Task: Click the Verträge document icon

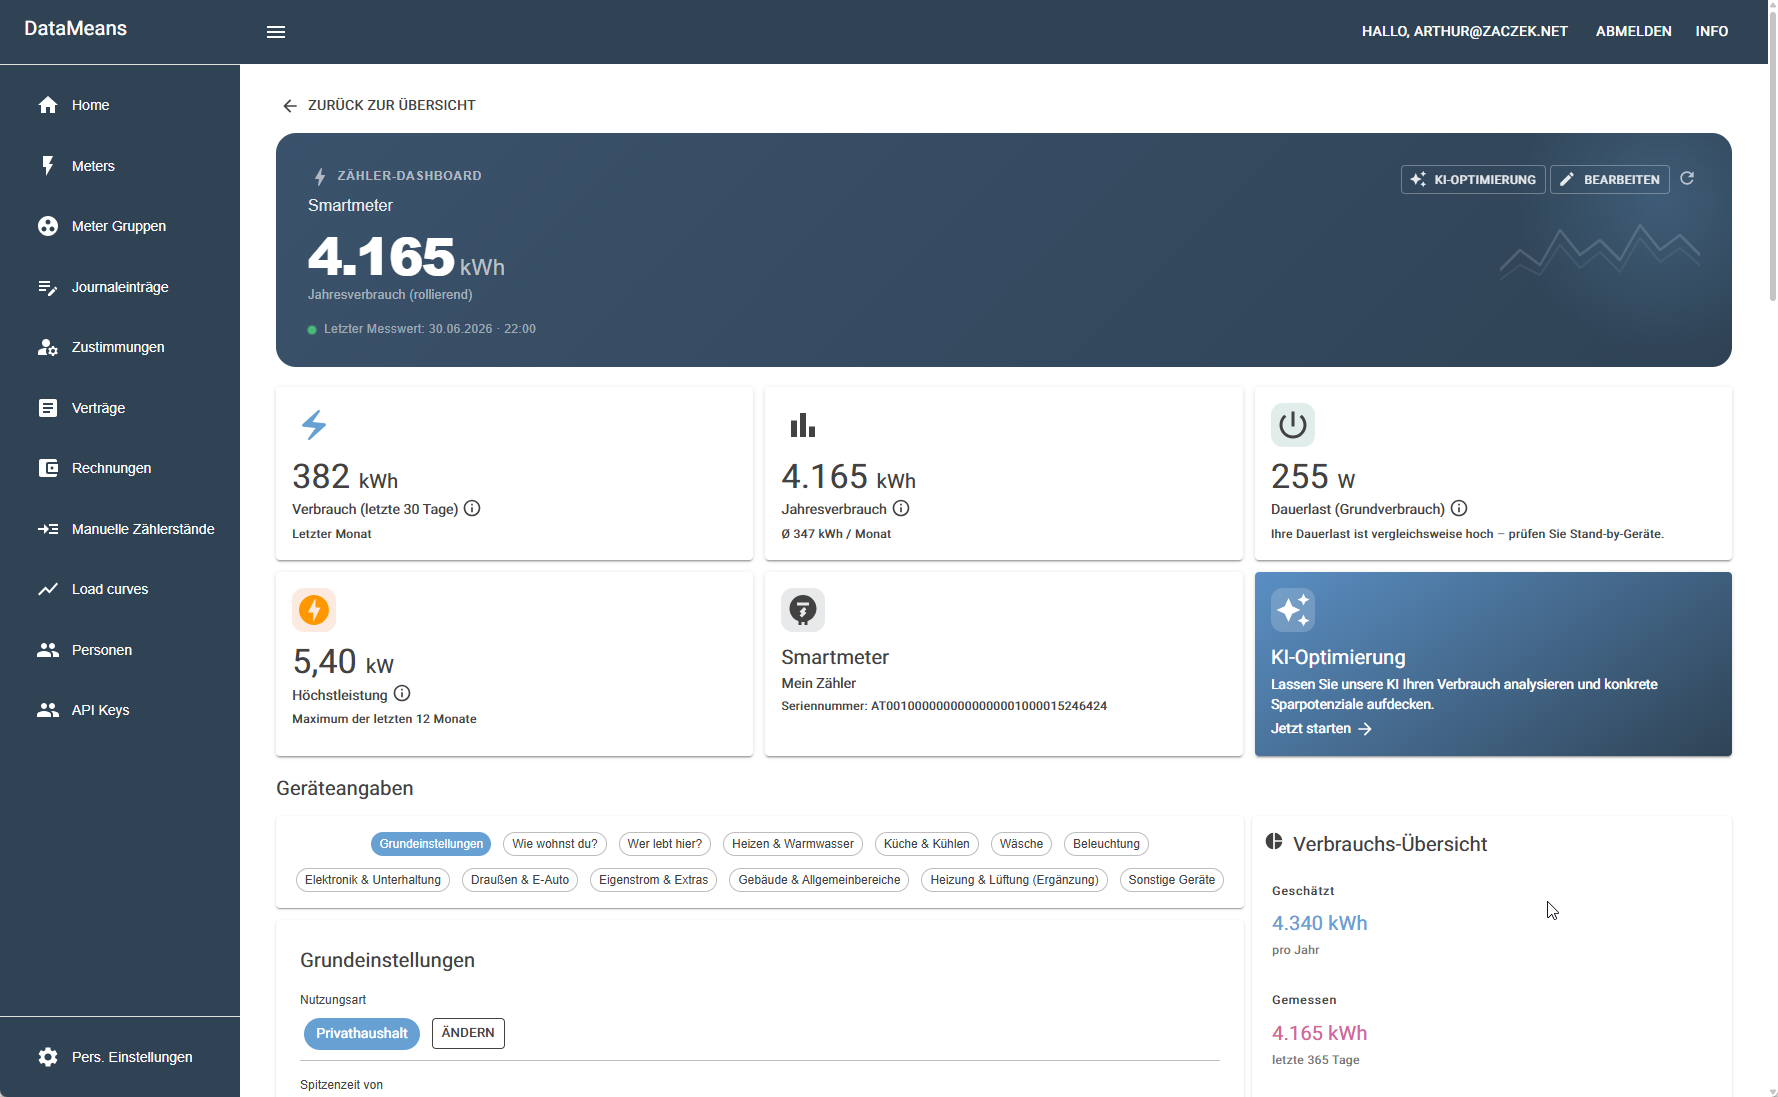Action: coord(48,408)
